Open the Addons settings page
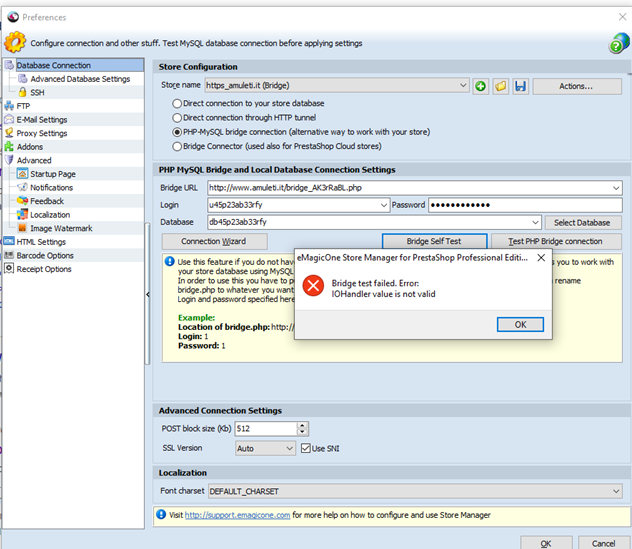 tap(30, 147)
